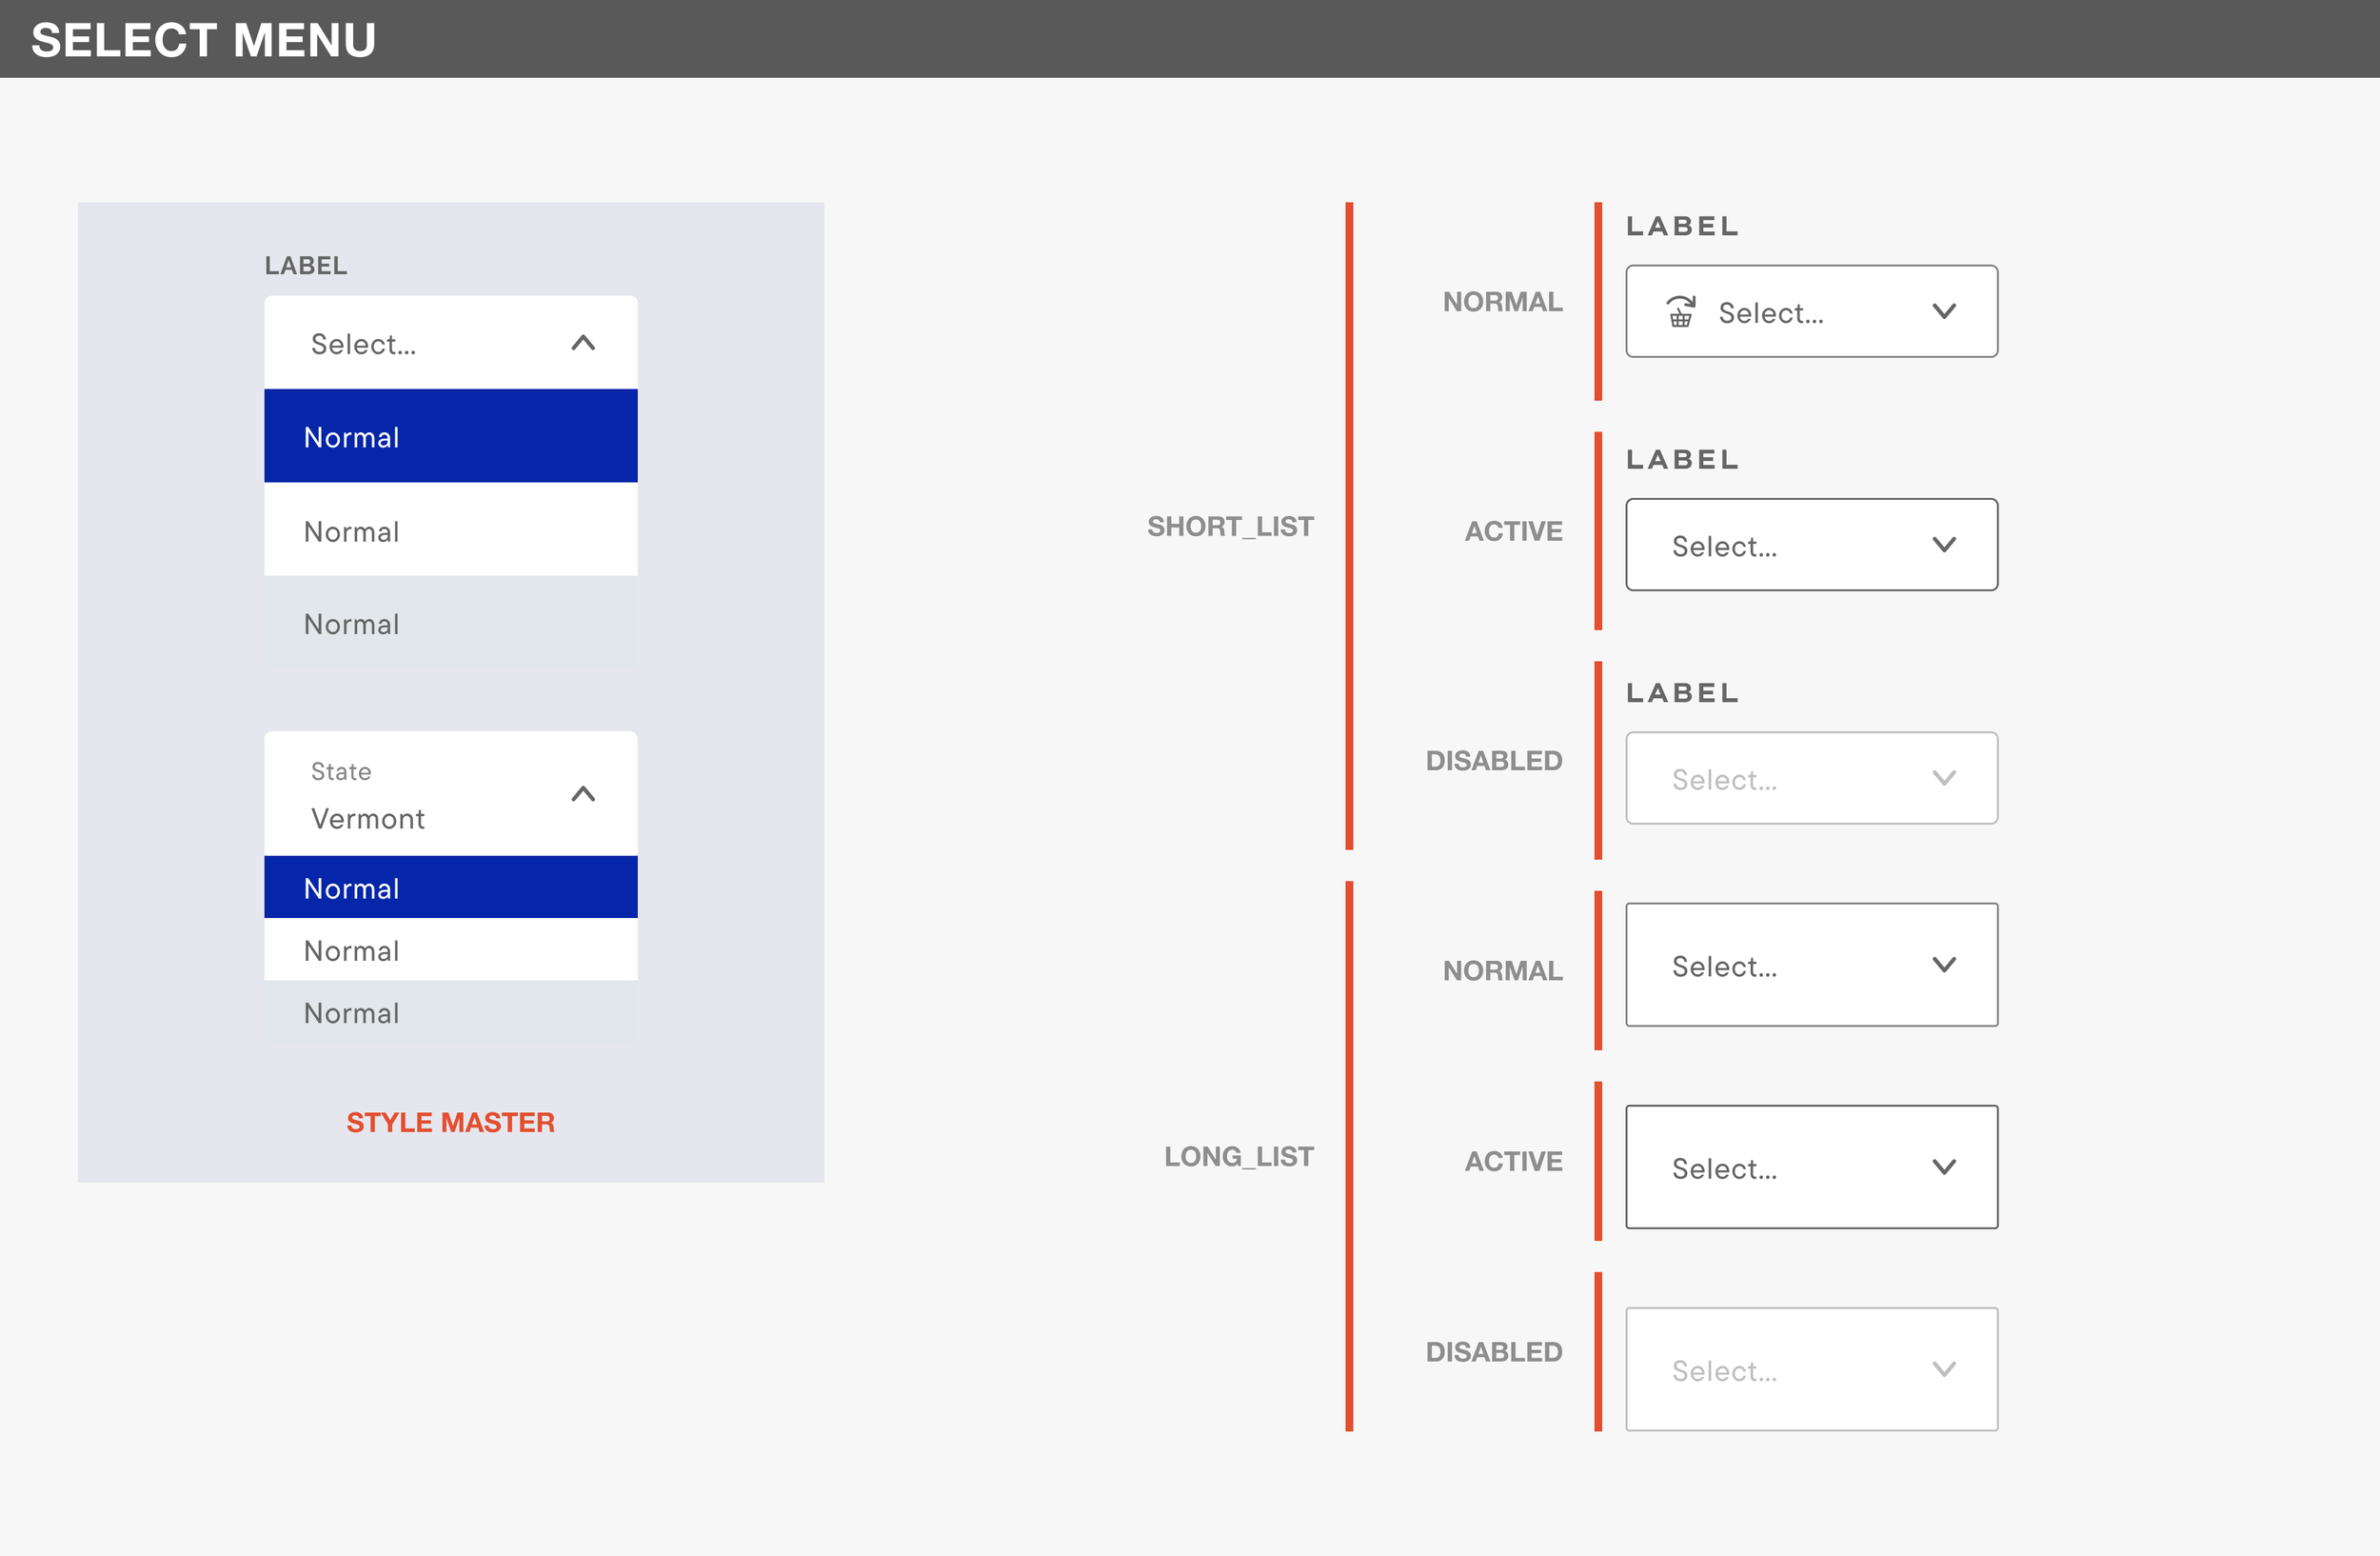Click the basket icon in the NORMAL select field

coord(1682,311)
